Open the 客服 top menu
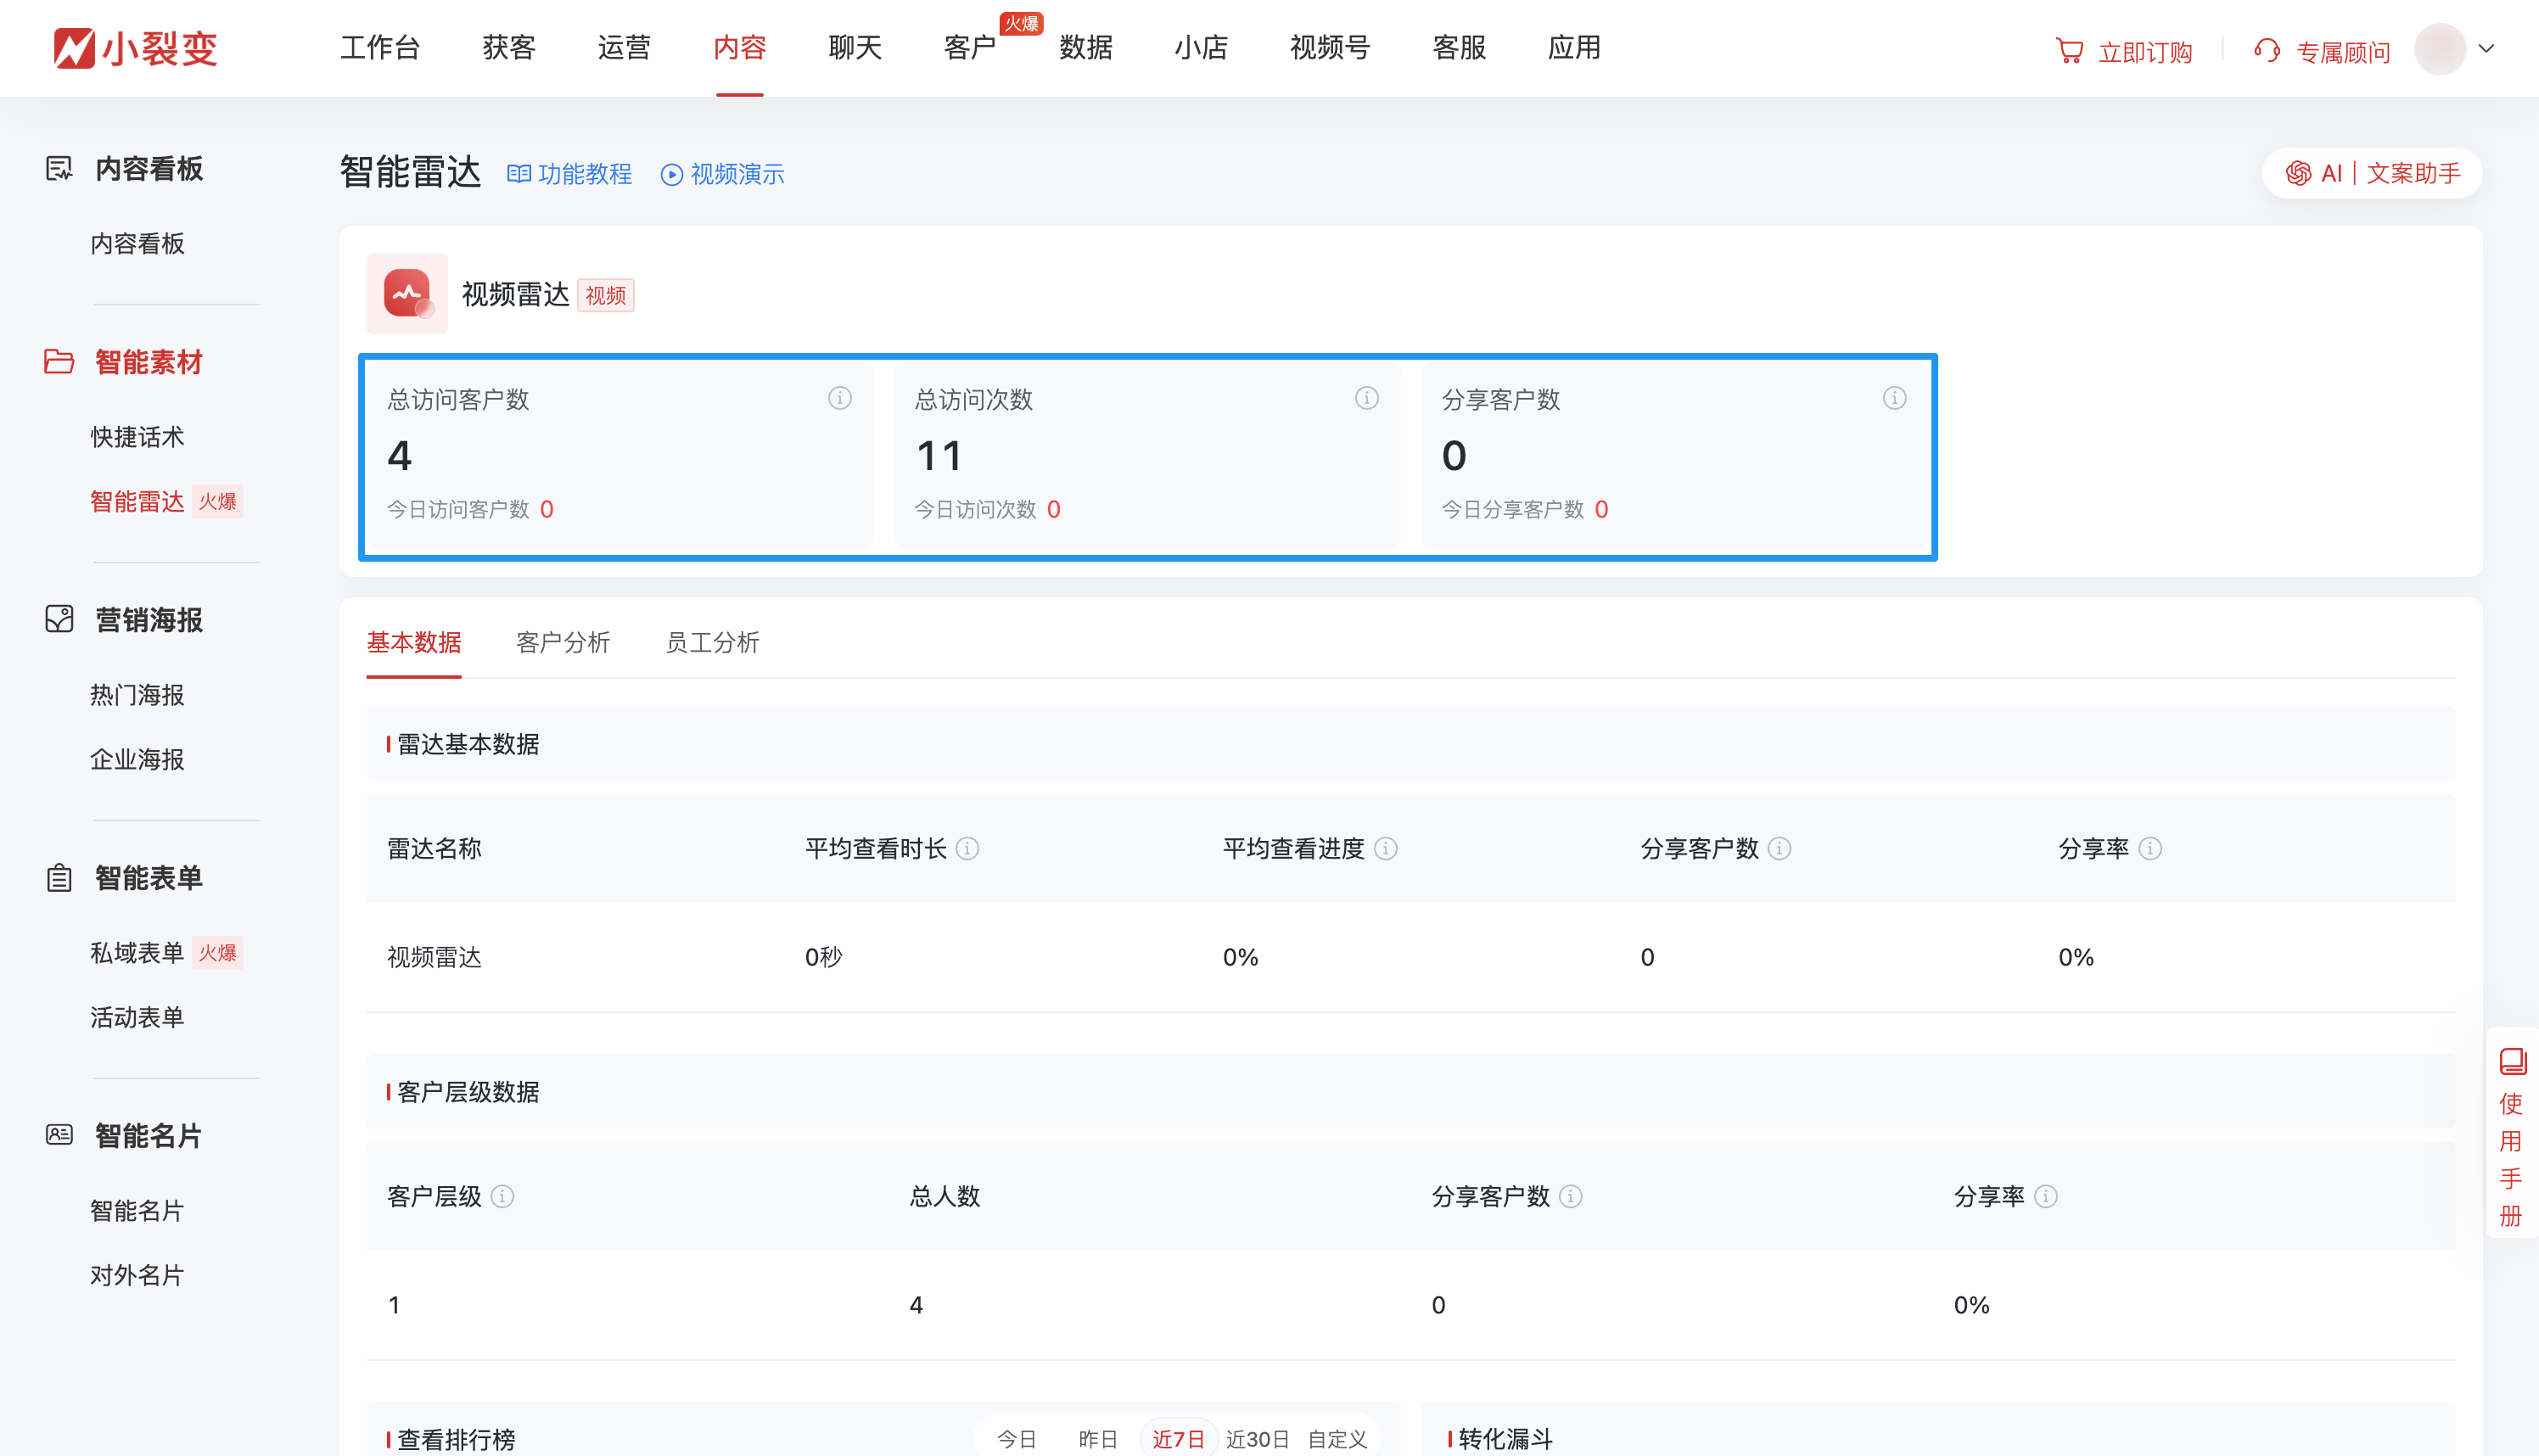This screenshot has height=1456, width=2539. (1459, 48)
